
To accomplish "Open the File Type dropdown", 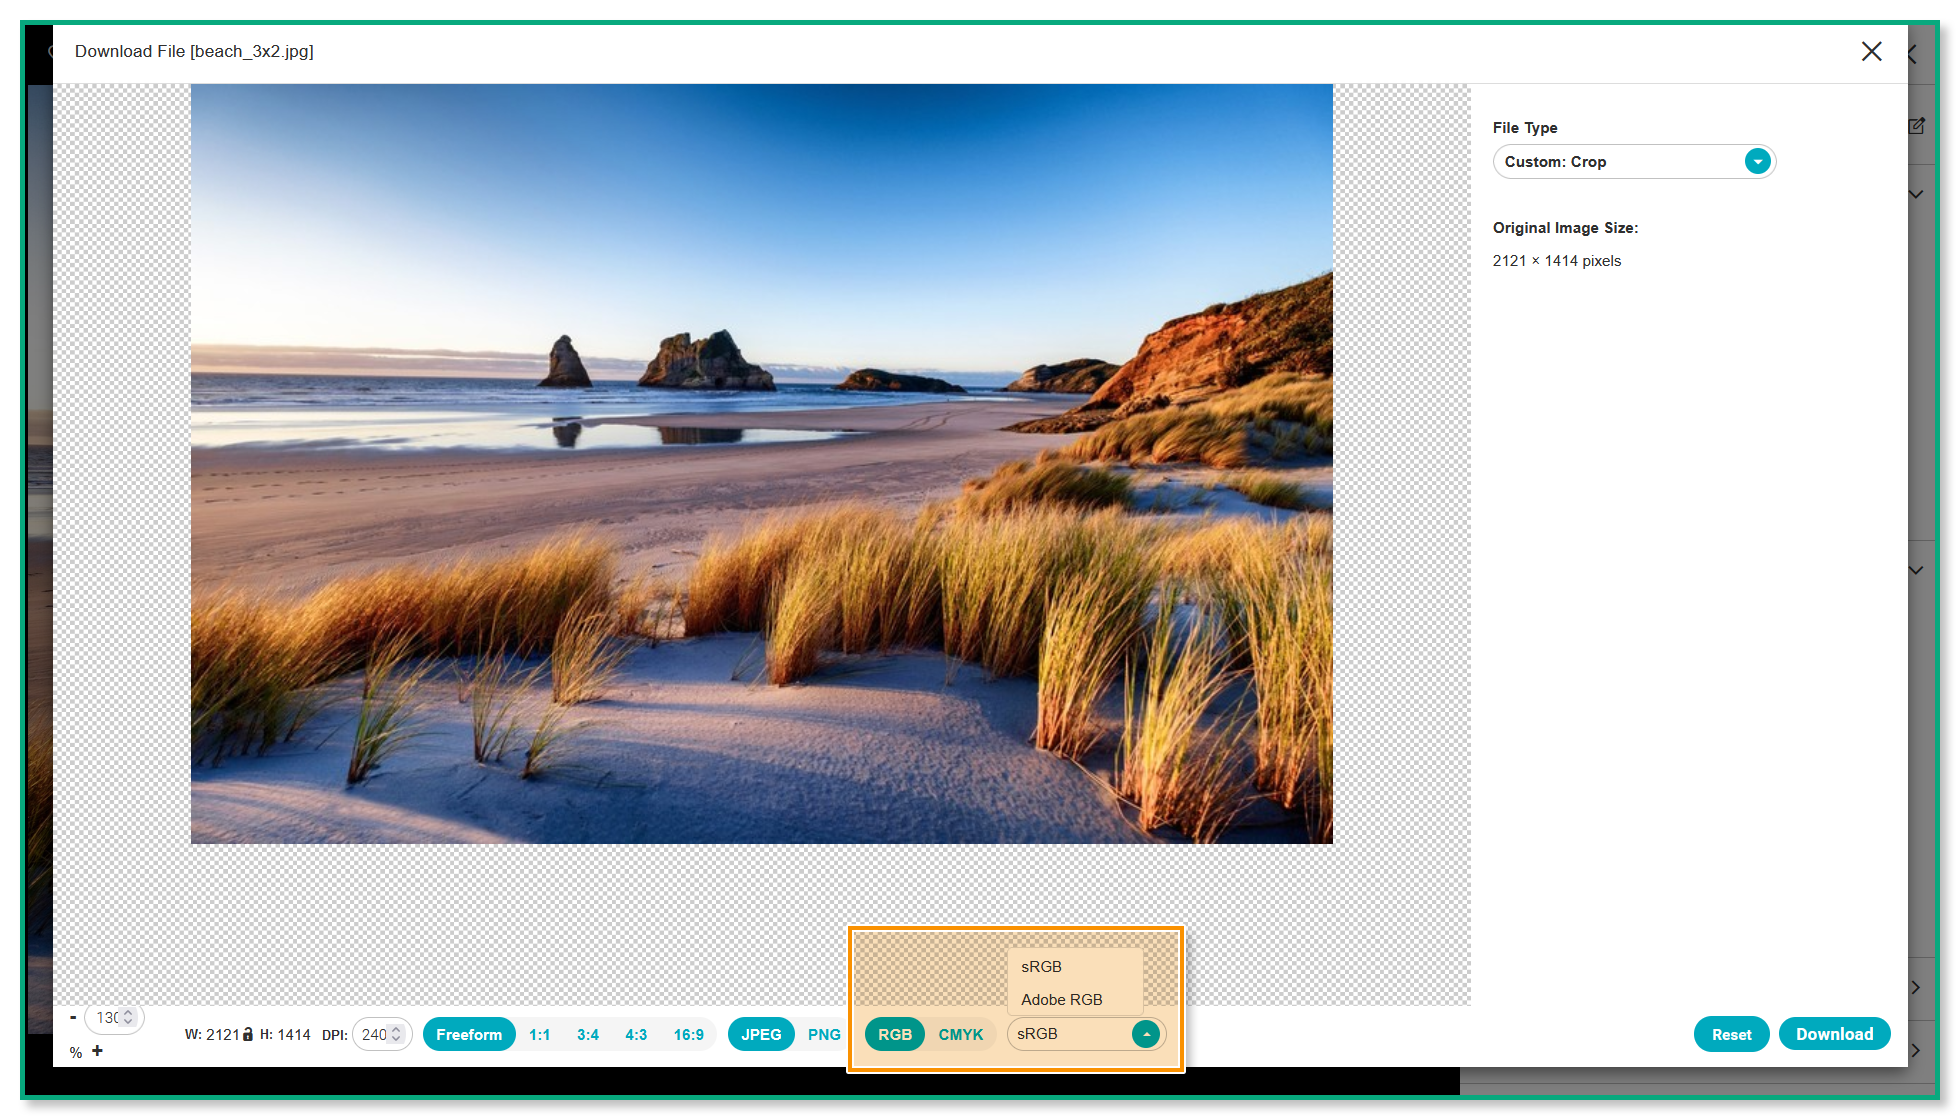I will coord(1757,162).
